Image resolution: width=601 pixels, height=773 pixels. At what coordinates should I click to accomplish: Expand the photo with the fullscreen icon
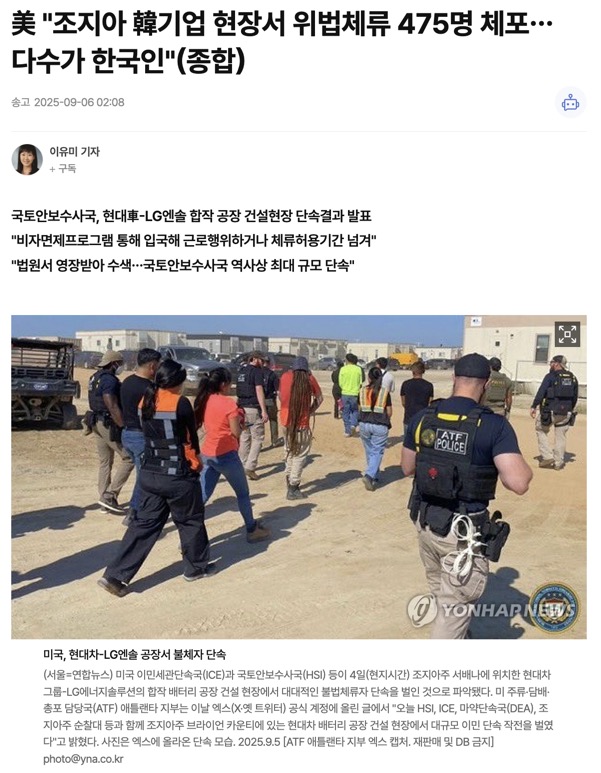tap(567, 334)
